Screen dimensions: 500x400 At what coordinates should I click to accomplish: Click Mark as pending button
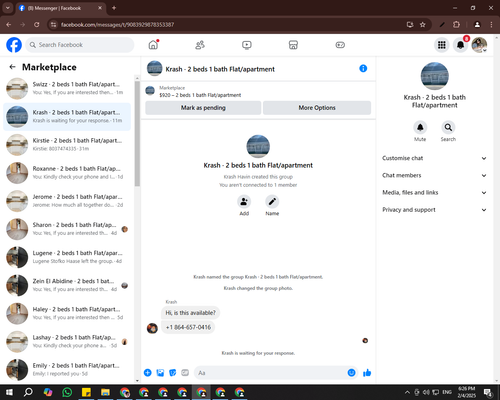point(203,108)
